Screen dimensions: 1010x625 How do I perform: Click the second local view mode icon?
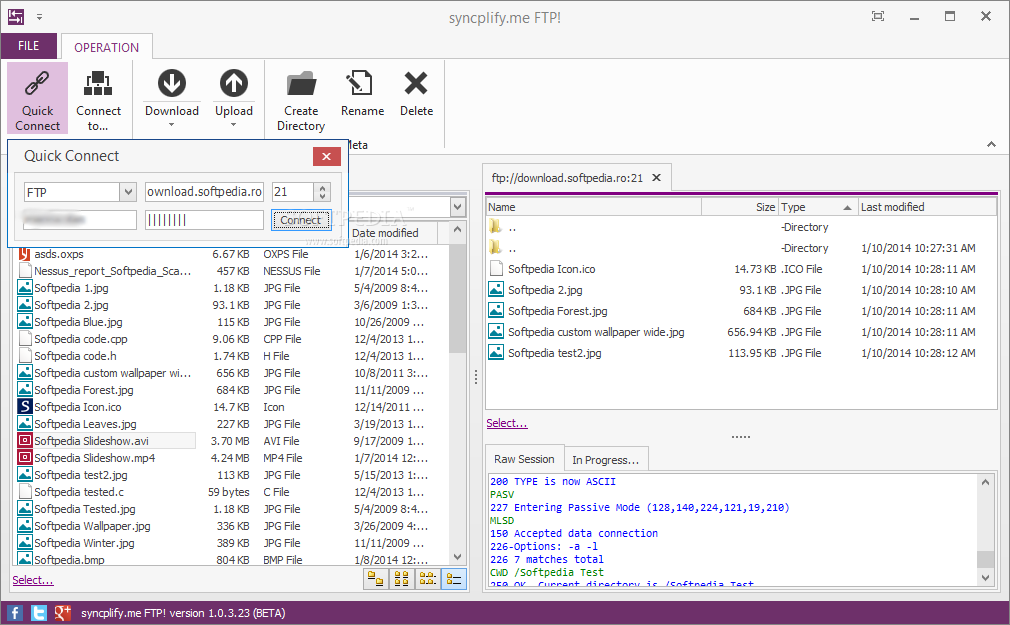click(401, 579)
